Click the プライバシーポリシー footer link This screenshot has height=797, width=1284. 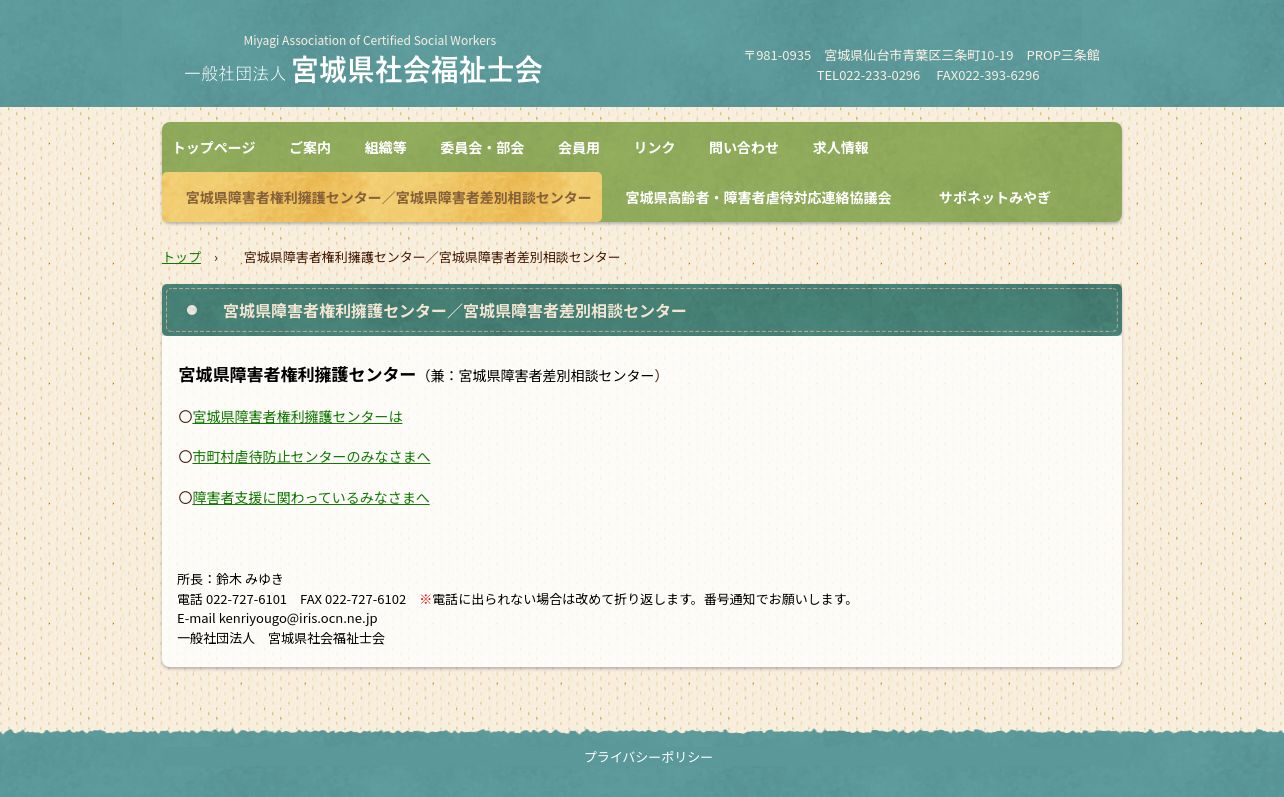pyautogui.click(x=648, y=757)
